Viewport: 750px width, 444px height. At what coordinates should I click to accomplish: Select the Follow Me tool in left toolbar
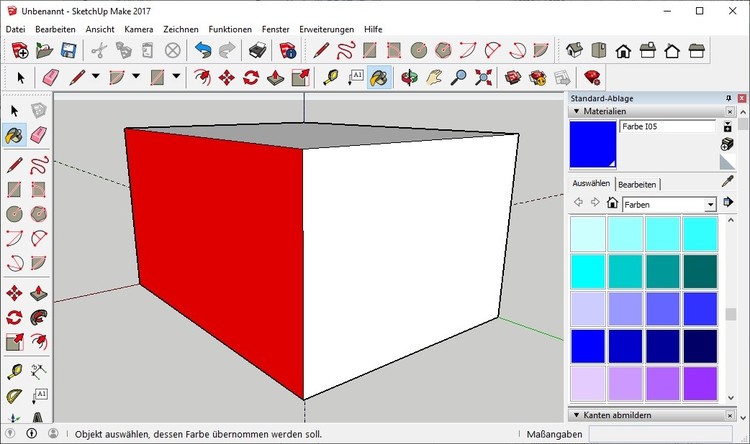point(39,317)
